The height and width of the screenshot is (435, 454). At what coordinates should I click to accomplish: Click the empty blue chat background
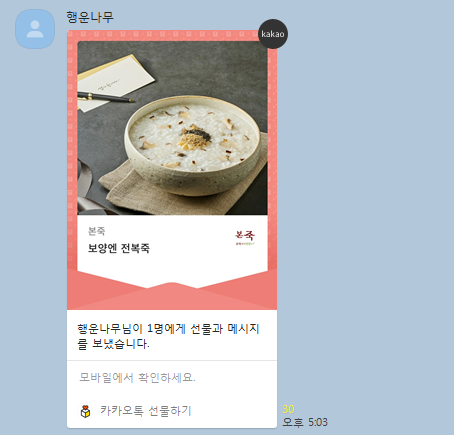[x=367, y=200]
